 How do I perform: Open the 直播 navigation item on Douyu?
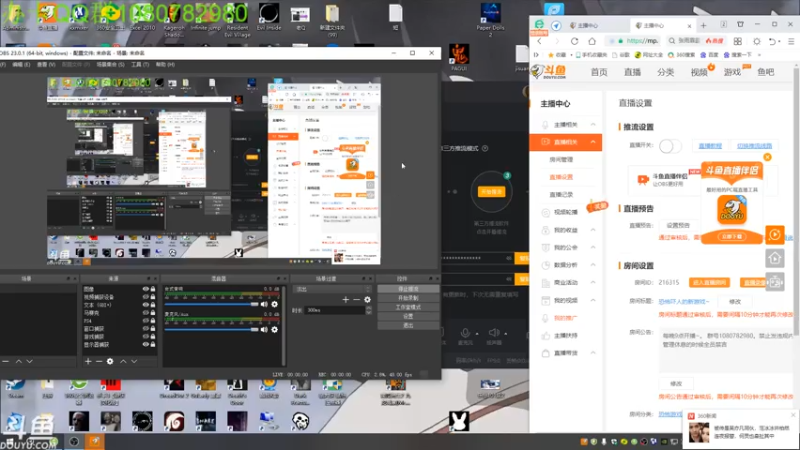632,72
